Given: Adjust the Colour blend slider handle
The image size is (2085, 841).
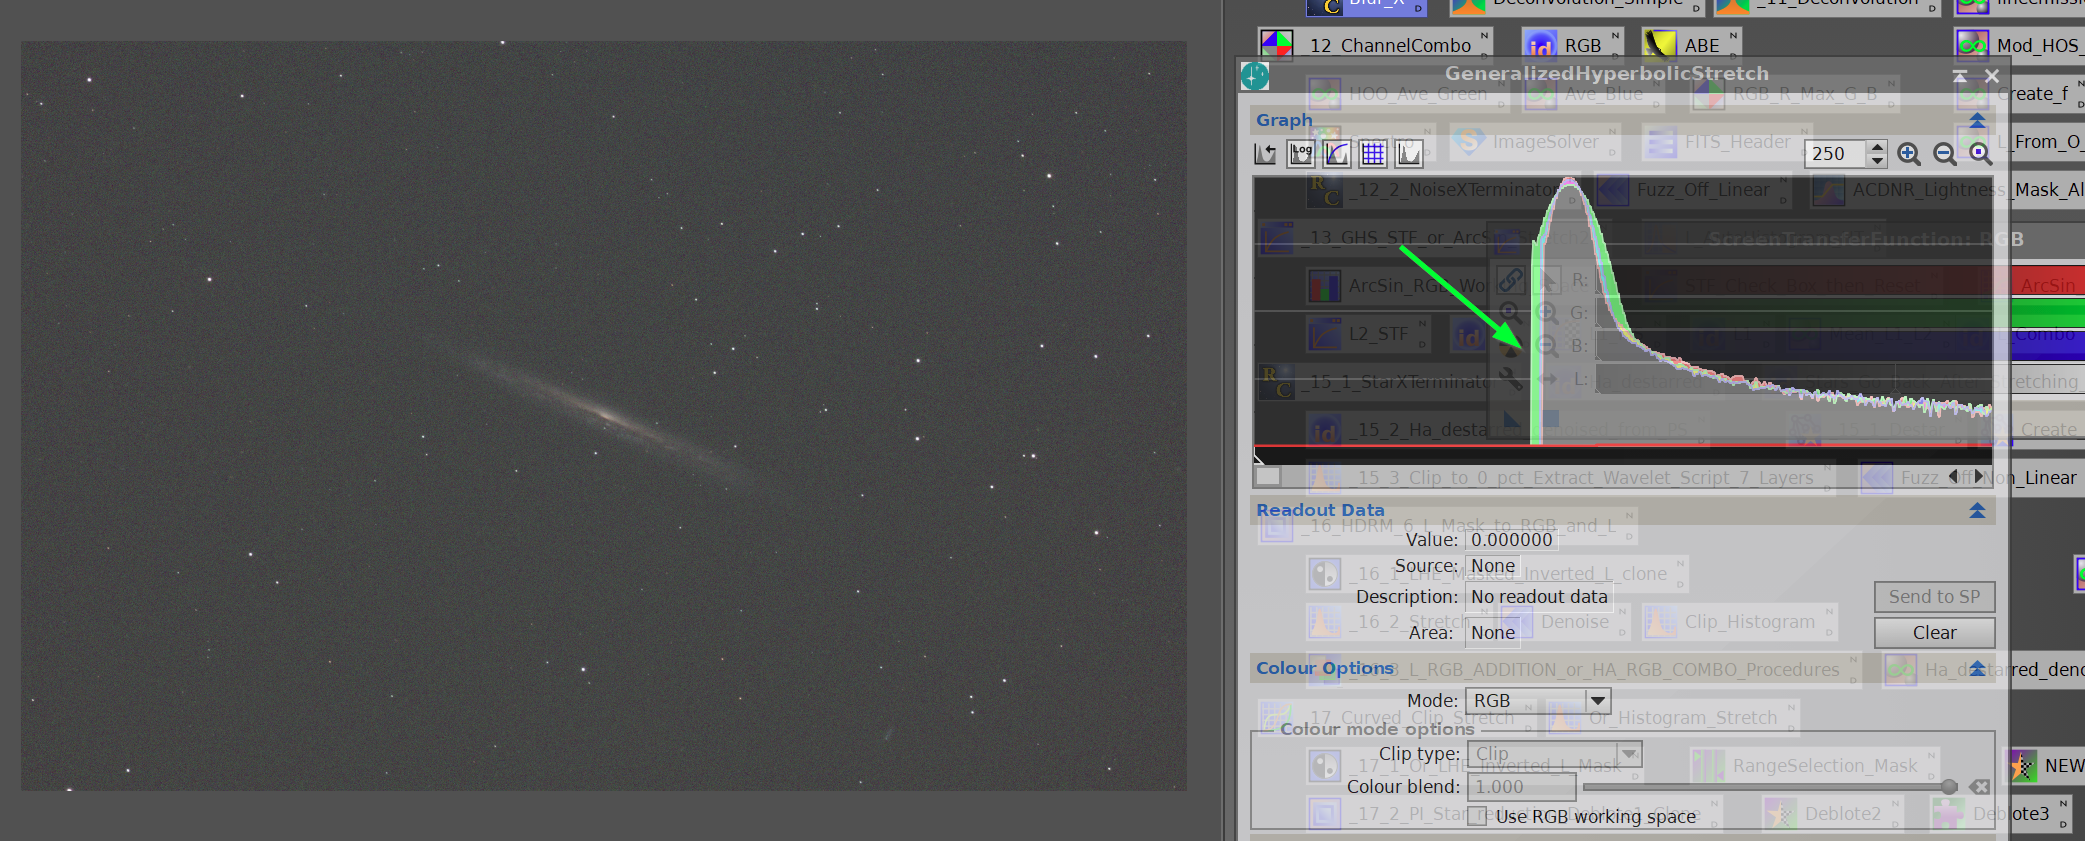Looking at the screenshot, I should [1949, 787].
